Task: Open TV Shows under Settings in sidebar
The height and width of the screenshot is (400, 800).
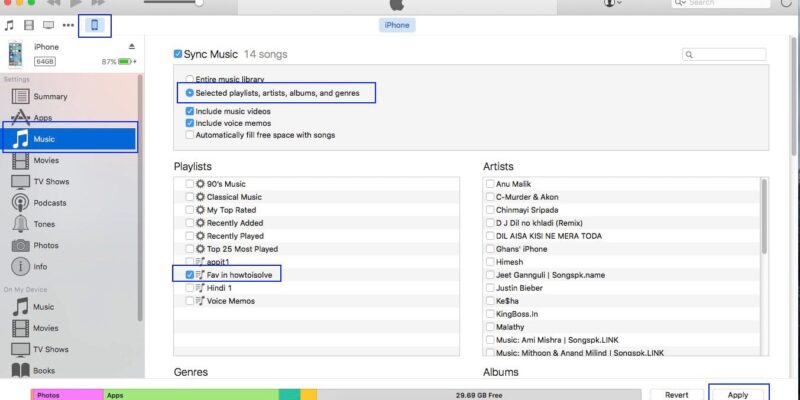Action: [51, 182]
